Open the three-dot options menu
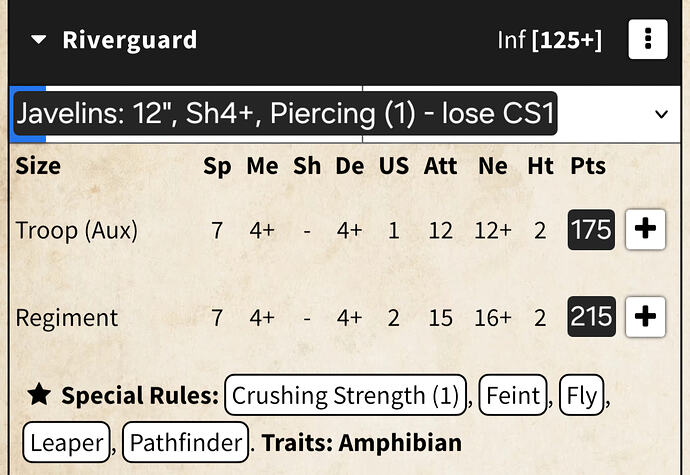 (647, 40)
